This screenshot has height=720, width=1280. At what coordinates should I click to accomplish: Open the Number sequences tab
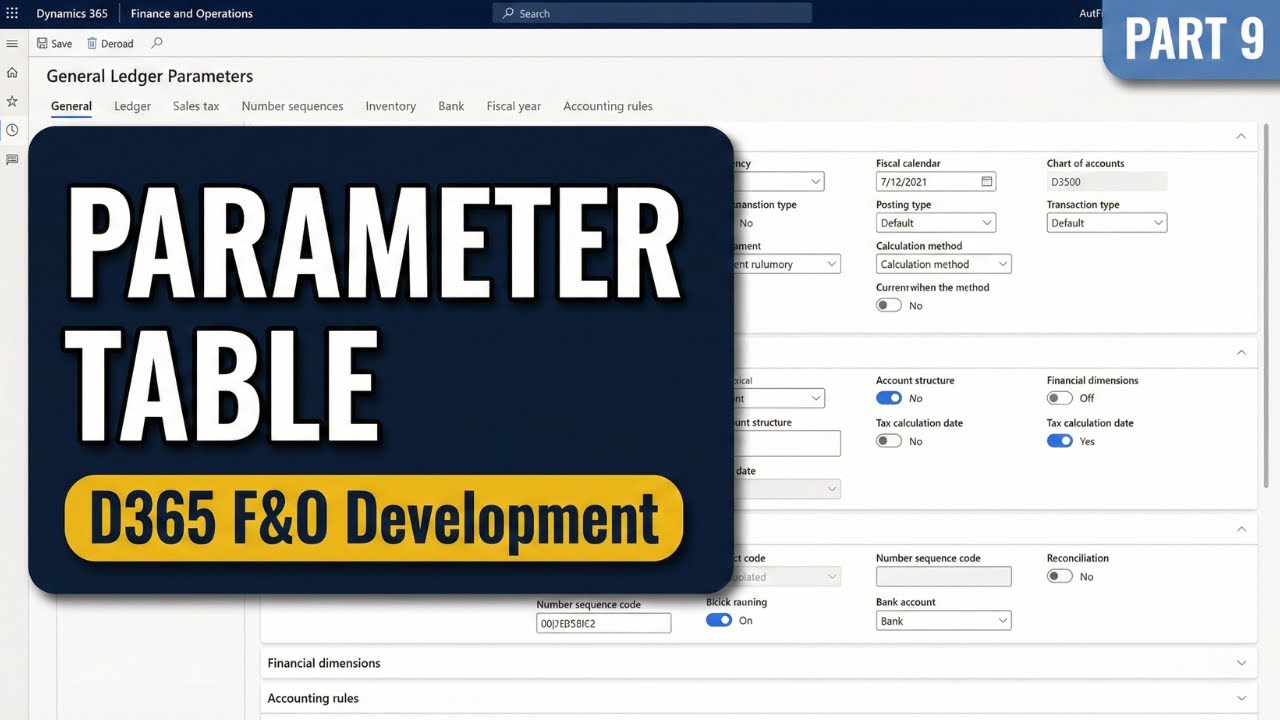(x=292, y=106)
